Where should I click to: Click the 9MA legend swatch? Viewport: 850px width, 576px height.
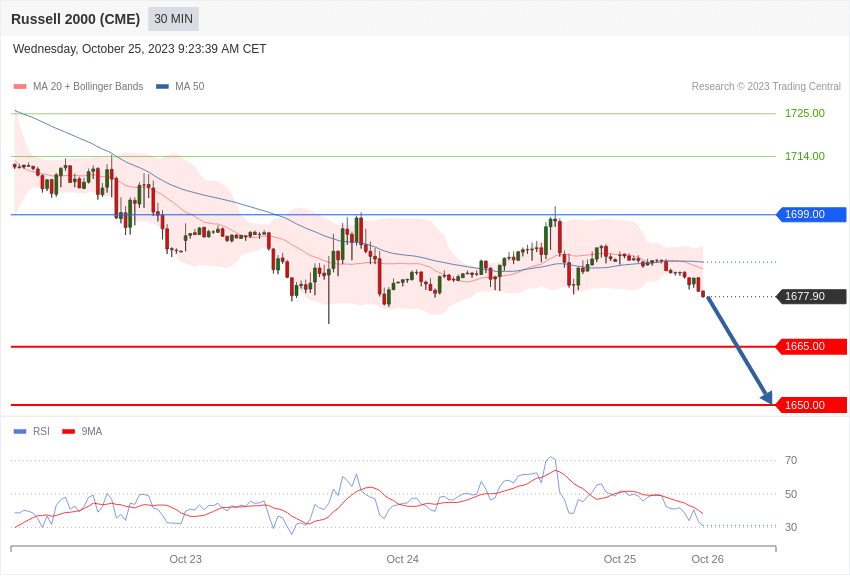pyautogui.click(x=68, y=431)
